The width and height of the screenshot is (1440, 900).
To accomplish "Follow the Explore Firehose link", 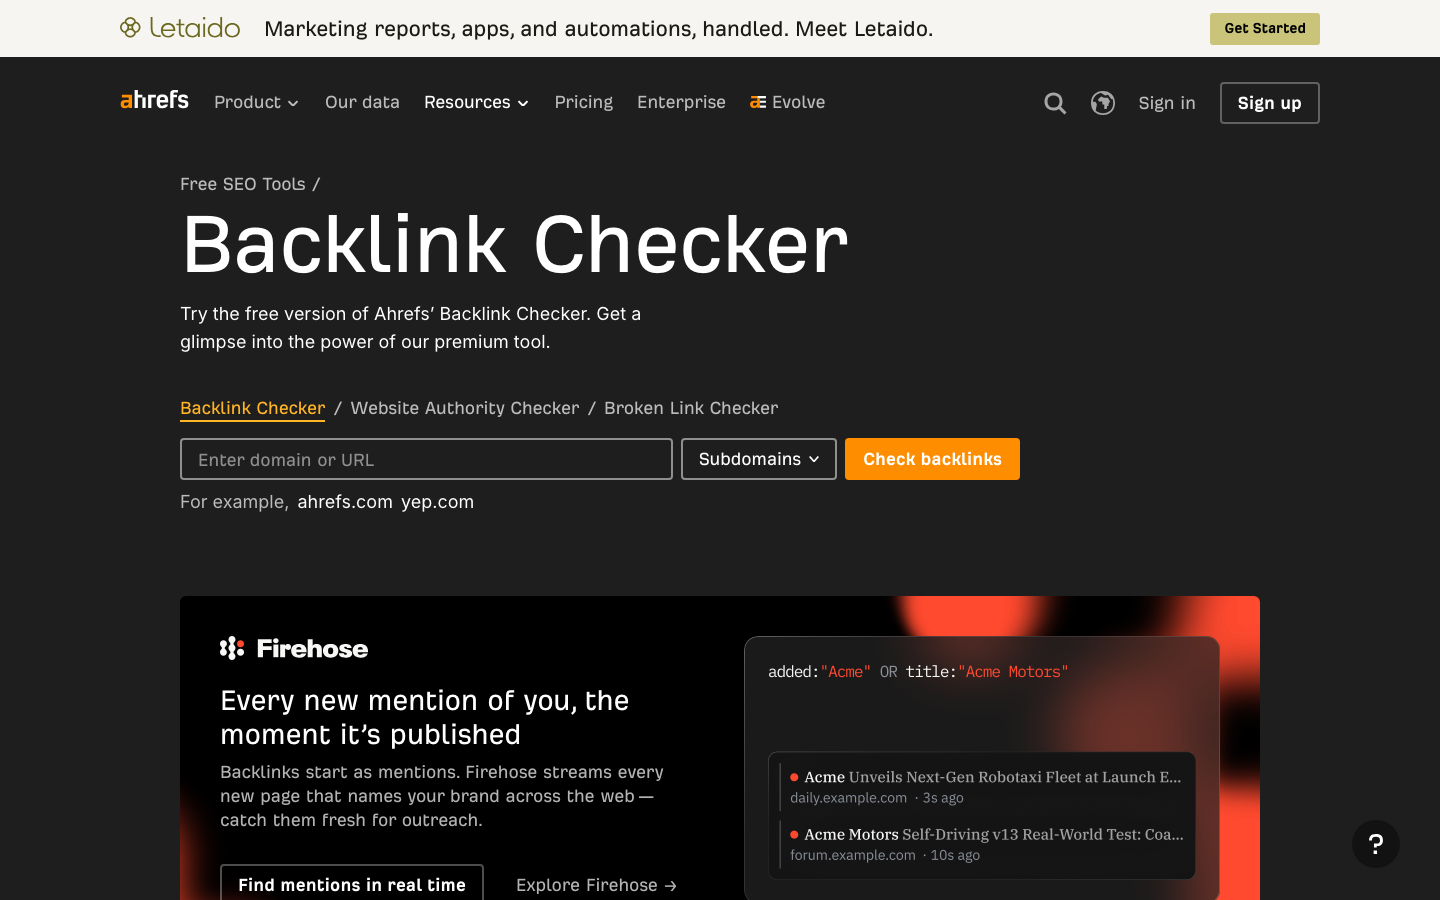I will tap(597, 885).
